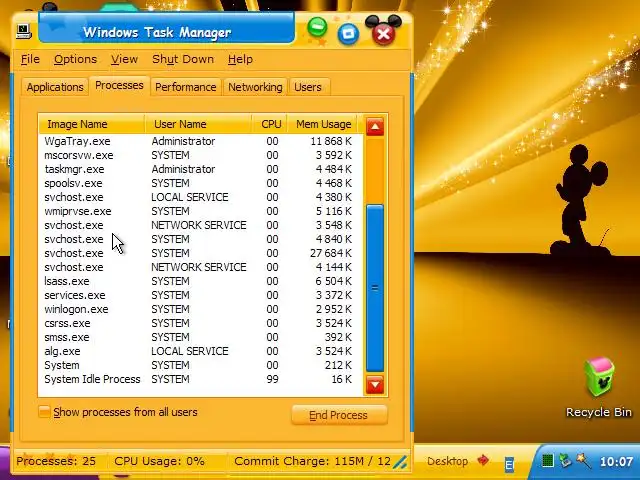Click the process list scroll up arrow
The width and height of the screenshot is (640, 480).
pyautogui.click(x=375, y=127)
